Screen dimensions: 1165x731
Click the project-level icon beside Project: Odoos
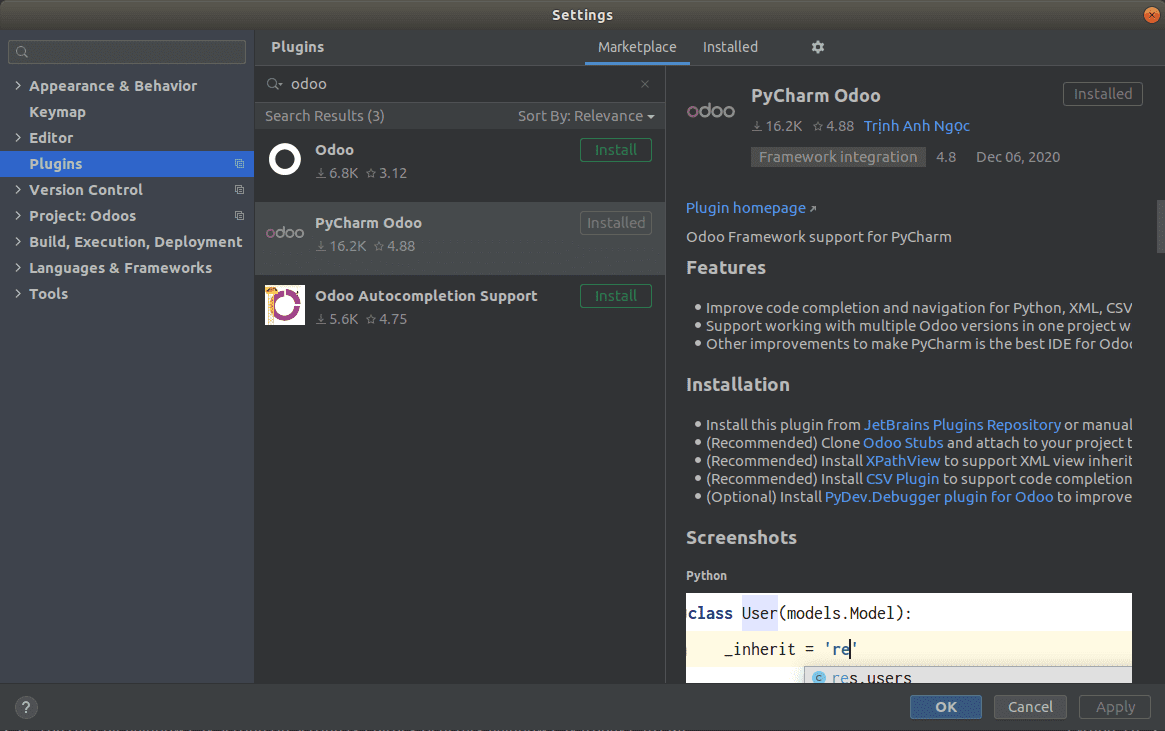click(239, 215)
